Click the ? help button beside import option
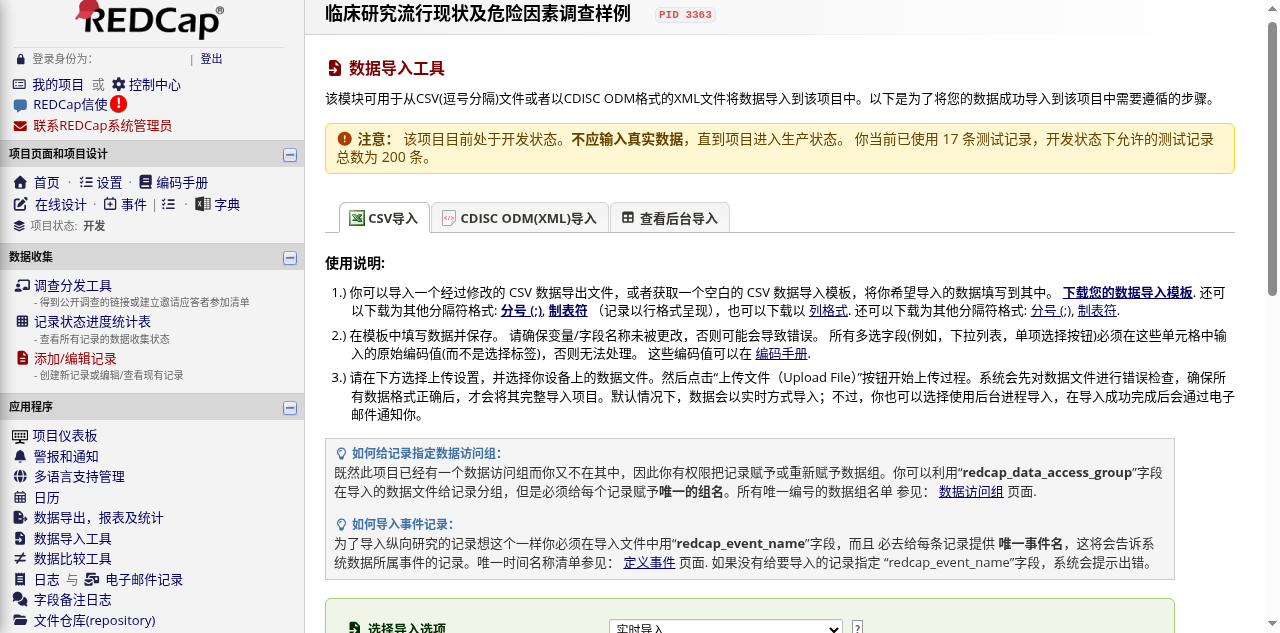1280x633 pixels. (857, 628)
